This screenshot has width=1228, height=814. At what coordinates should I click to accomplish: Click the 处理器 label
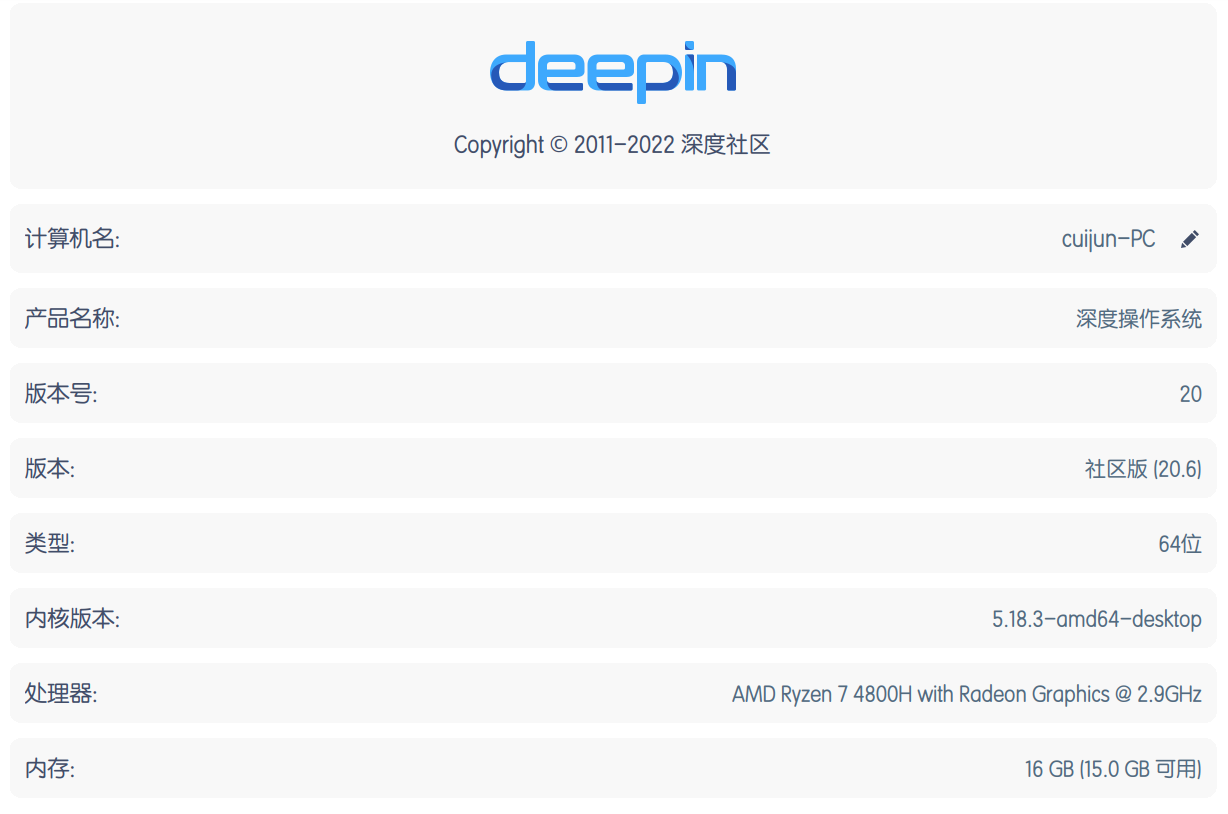[x=61, y=694]
